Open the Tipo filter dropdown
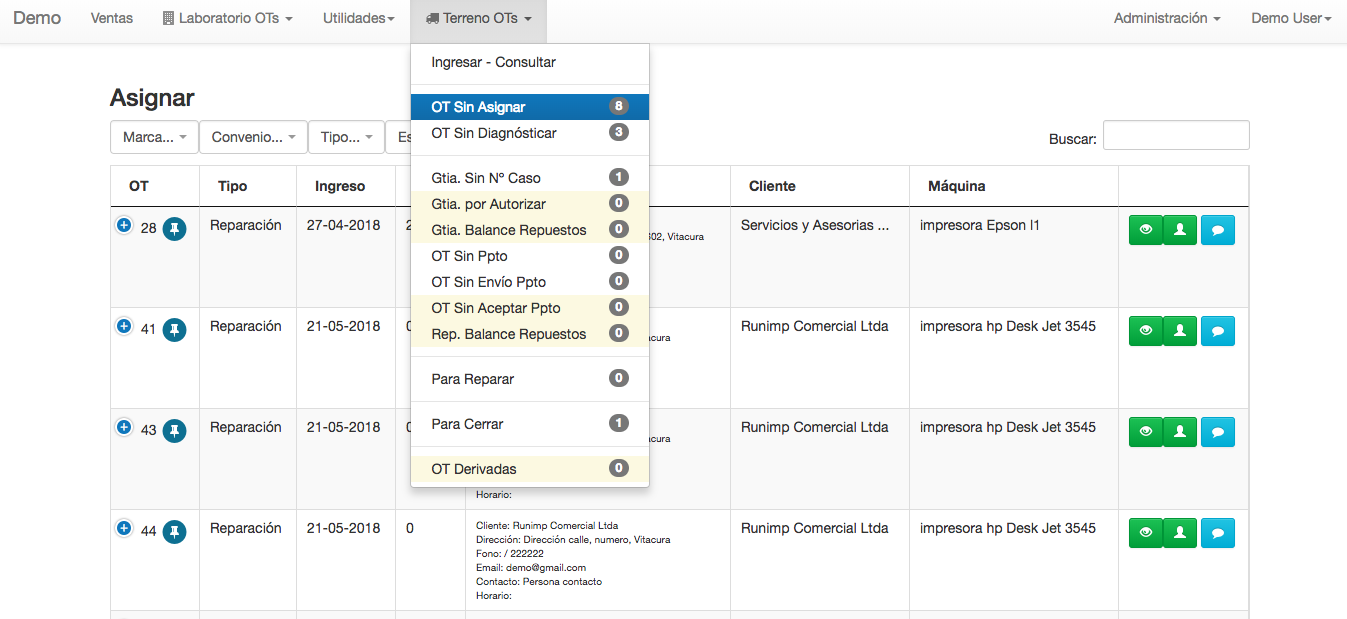Screen dimensions: 1347x619 [x=346, y=137]
